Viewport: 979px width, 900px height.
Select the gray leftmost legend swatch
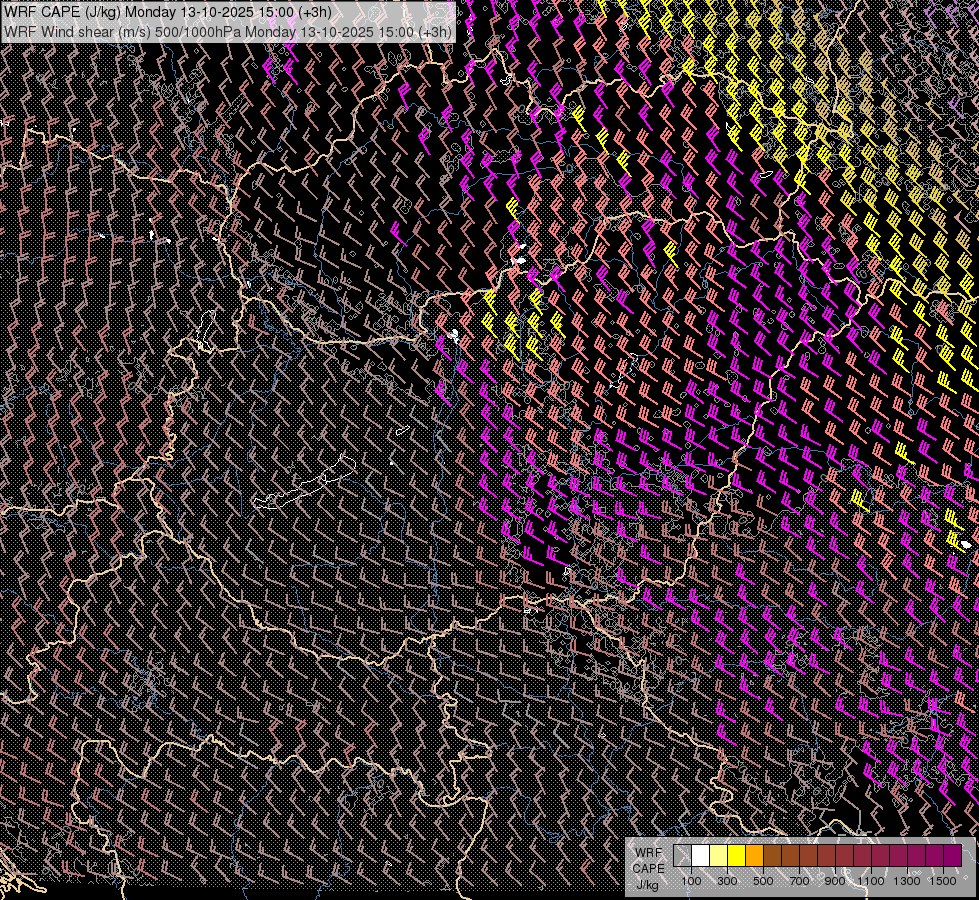pos(683,856)
